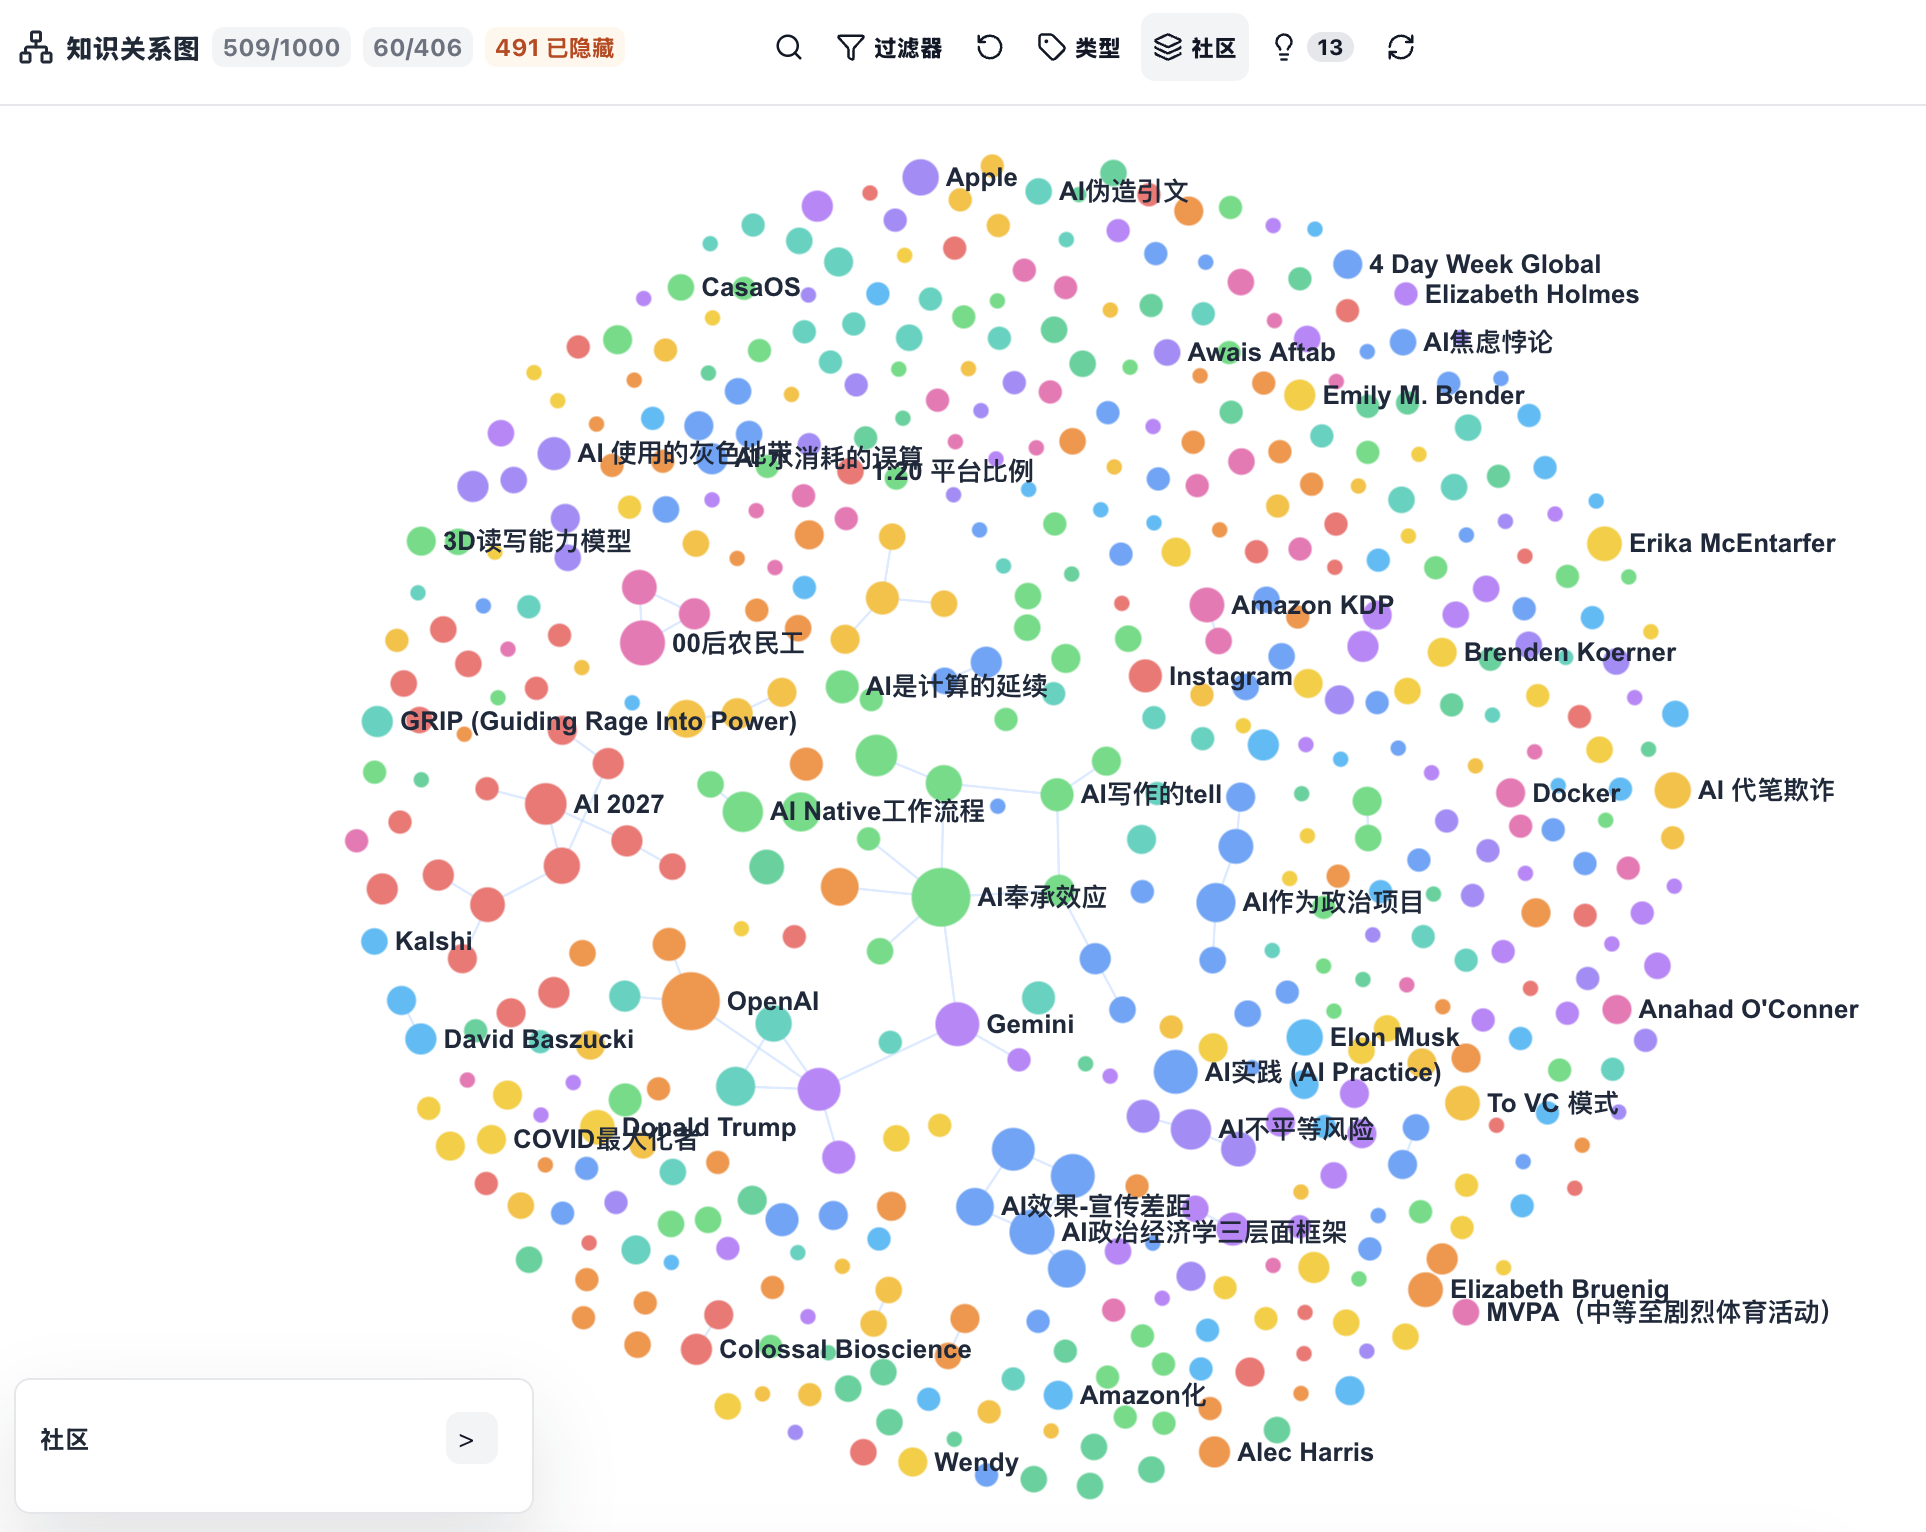Click the 509/1000 node count badge

point(281,47)
